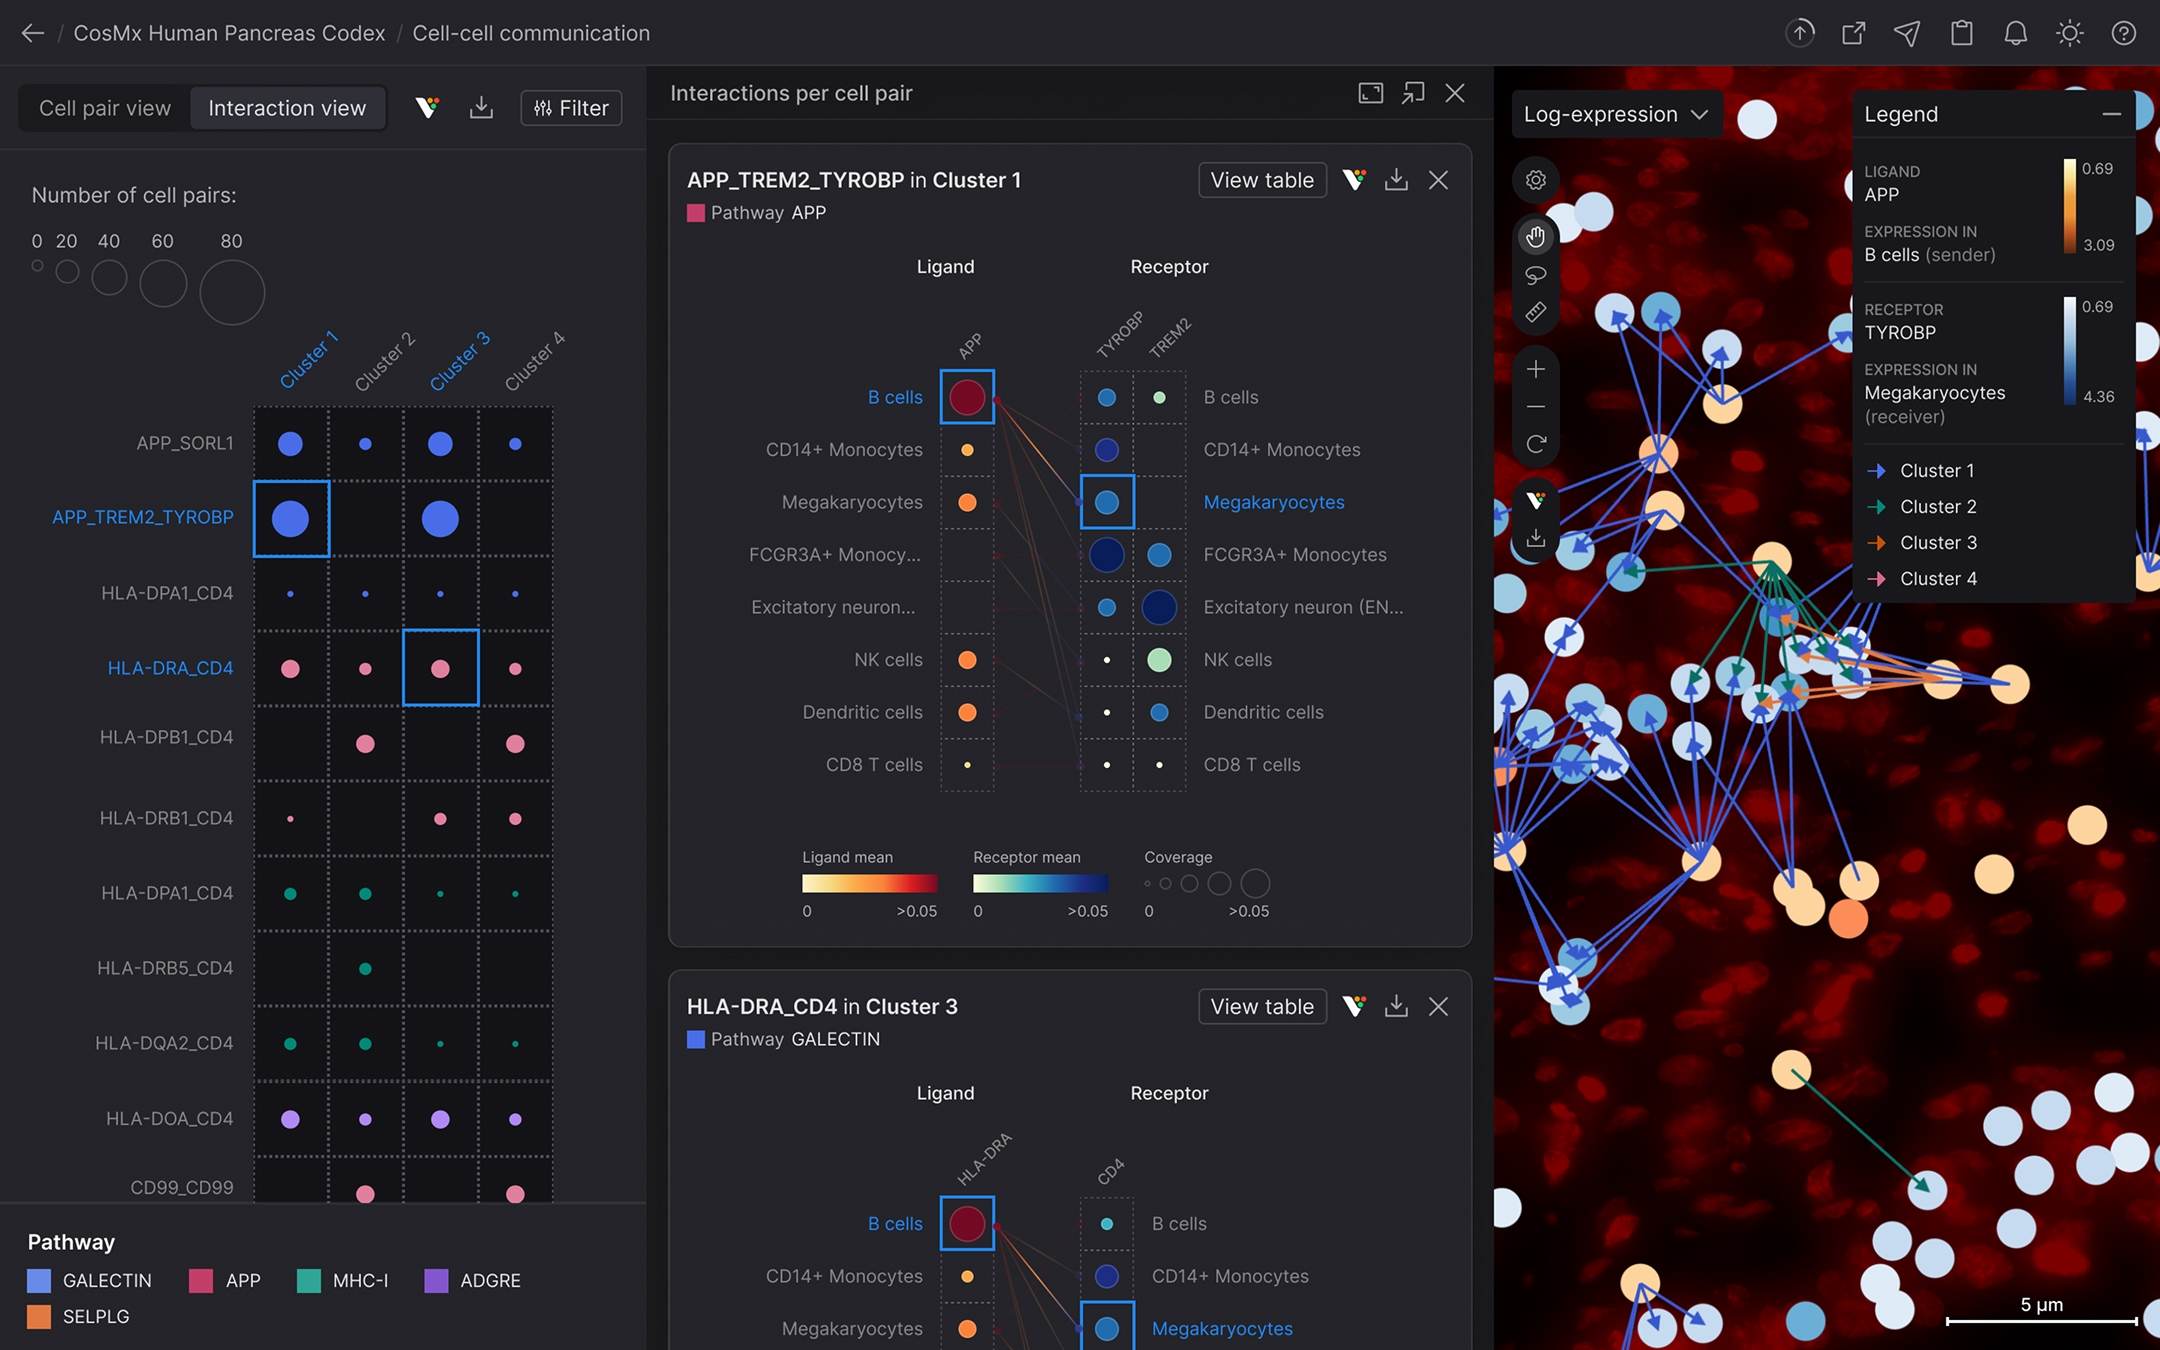View table for HLA-DRA_CD4 in Cluster 3
The width and height of the screenshot is (2160, 1350).
click(x=1261, y=1006)
